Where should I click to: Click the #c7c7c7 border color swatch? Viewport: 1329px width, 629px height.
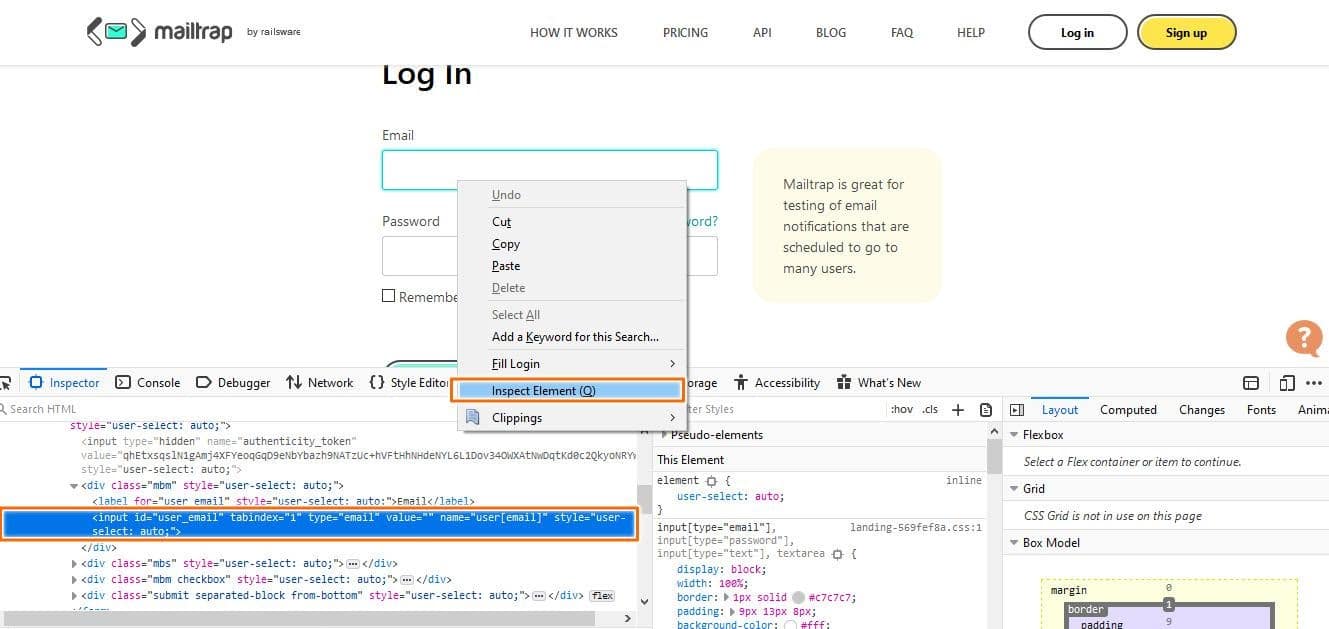pos(798,597)
